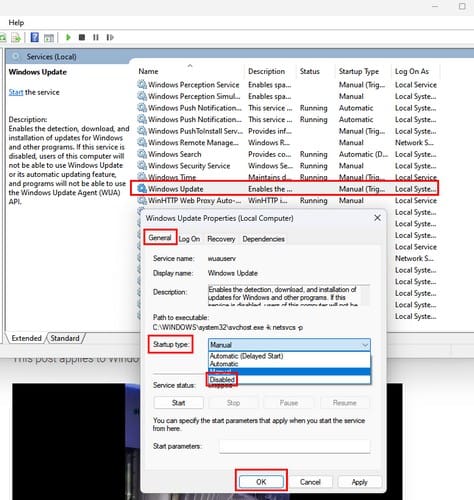The image size is (474, 500).
Task: Click the blue Help question-mark toolbar icon
Action: coord(35,37)
